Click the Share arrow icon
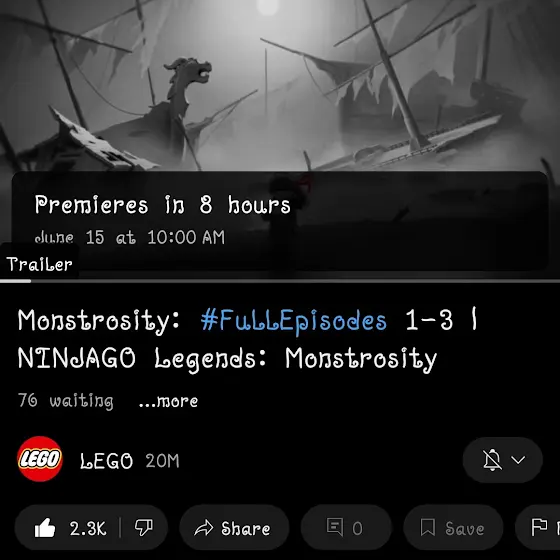The image size is (560, 560). (204, 528)
